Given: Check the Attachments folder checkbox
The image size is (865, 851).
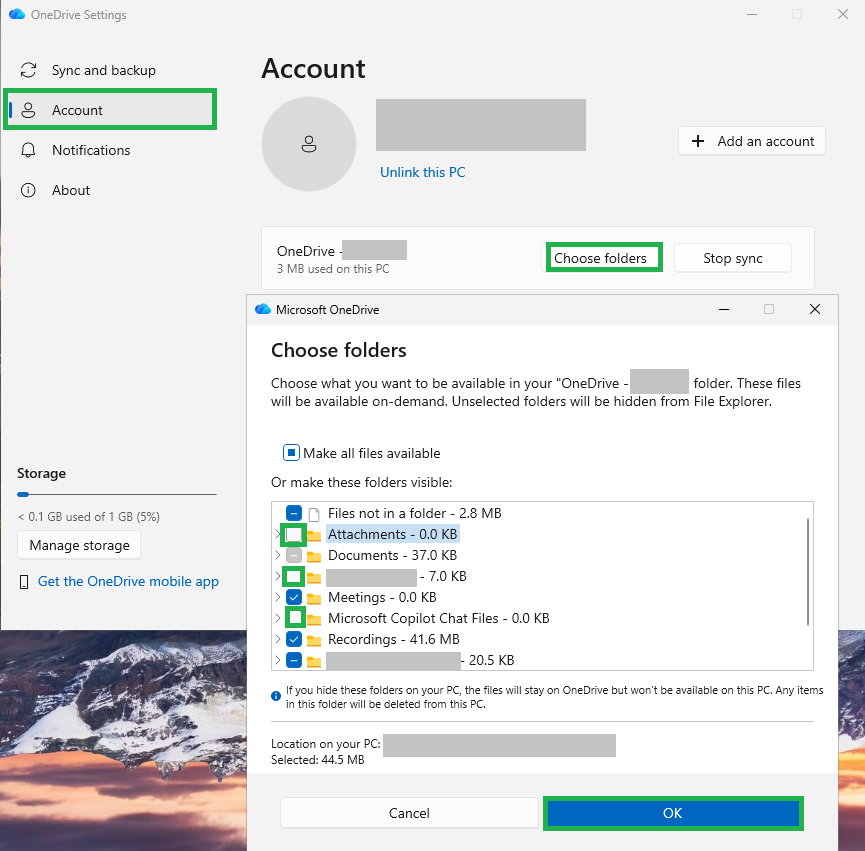Looking at the screenshot, I should [293, 534].
